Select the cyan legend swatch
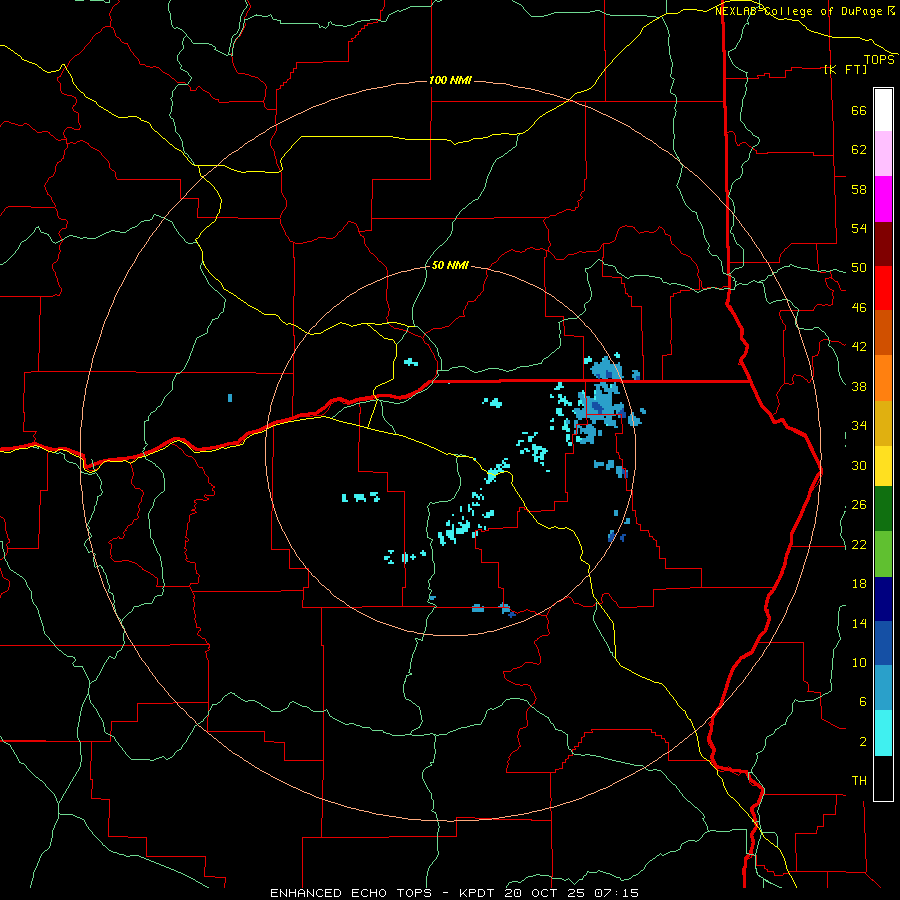The height and width of the screenshot is (900, 900). tap(883, 733)
